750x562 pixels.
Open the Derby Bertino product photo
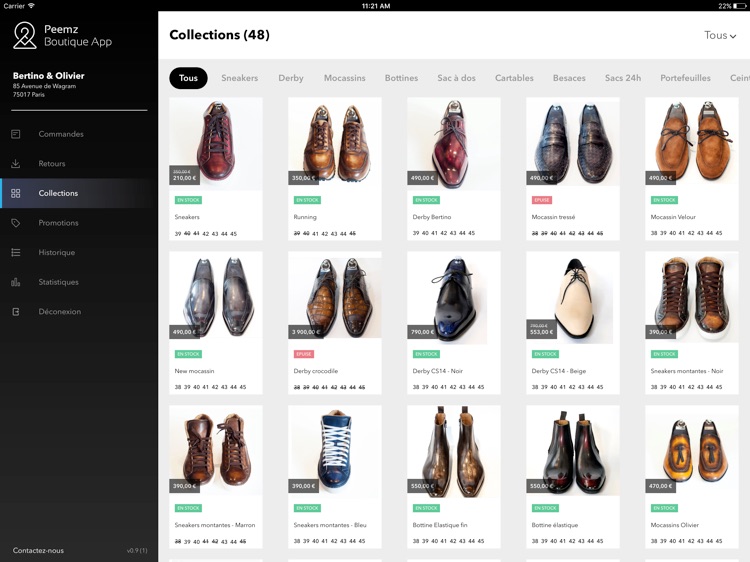click(x=454, y=143)
